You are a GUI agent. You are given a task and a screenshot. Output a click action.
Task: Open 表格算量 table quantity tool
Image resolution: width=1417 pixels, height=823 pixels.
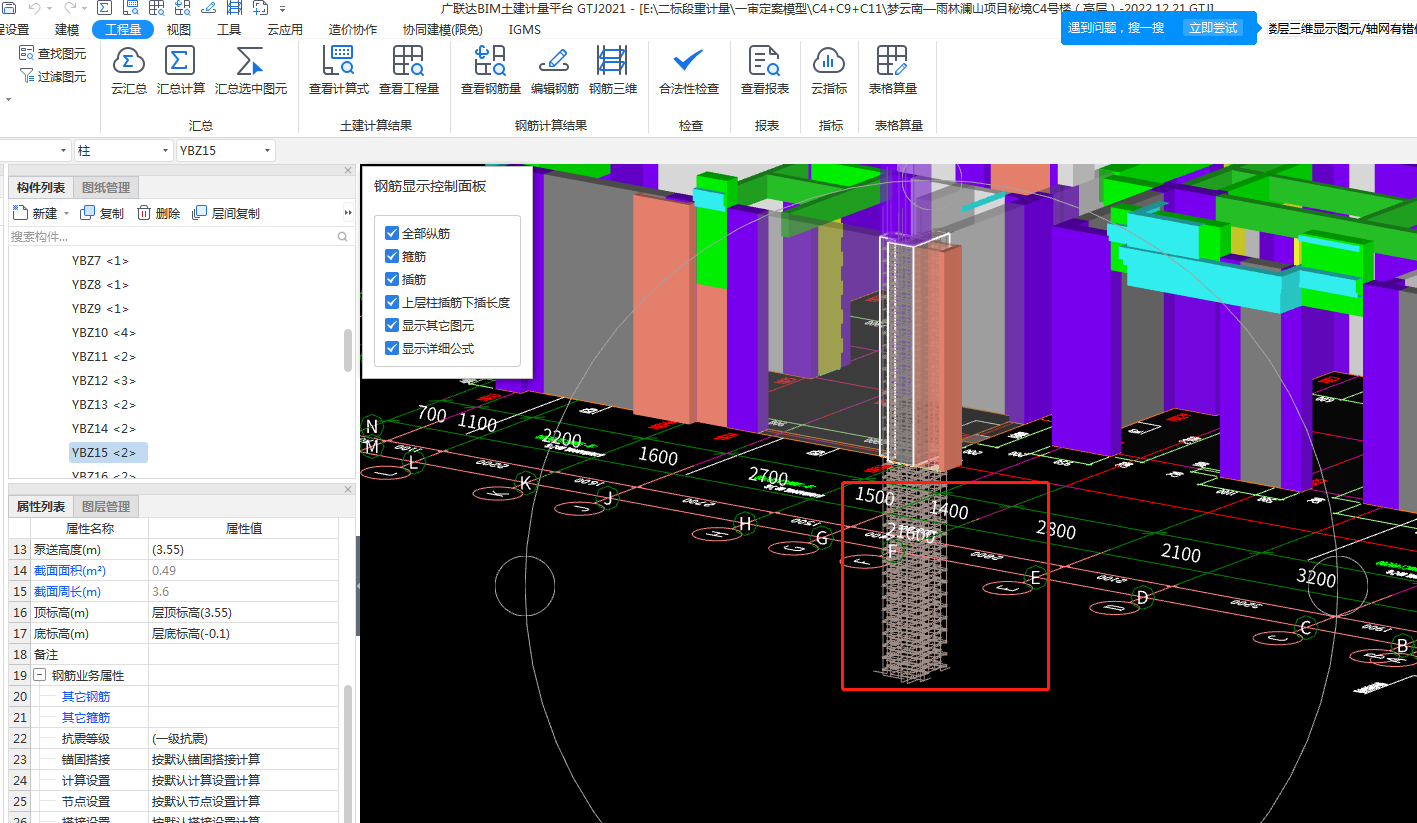click(892, 70)
